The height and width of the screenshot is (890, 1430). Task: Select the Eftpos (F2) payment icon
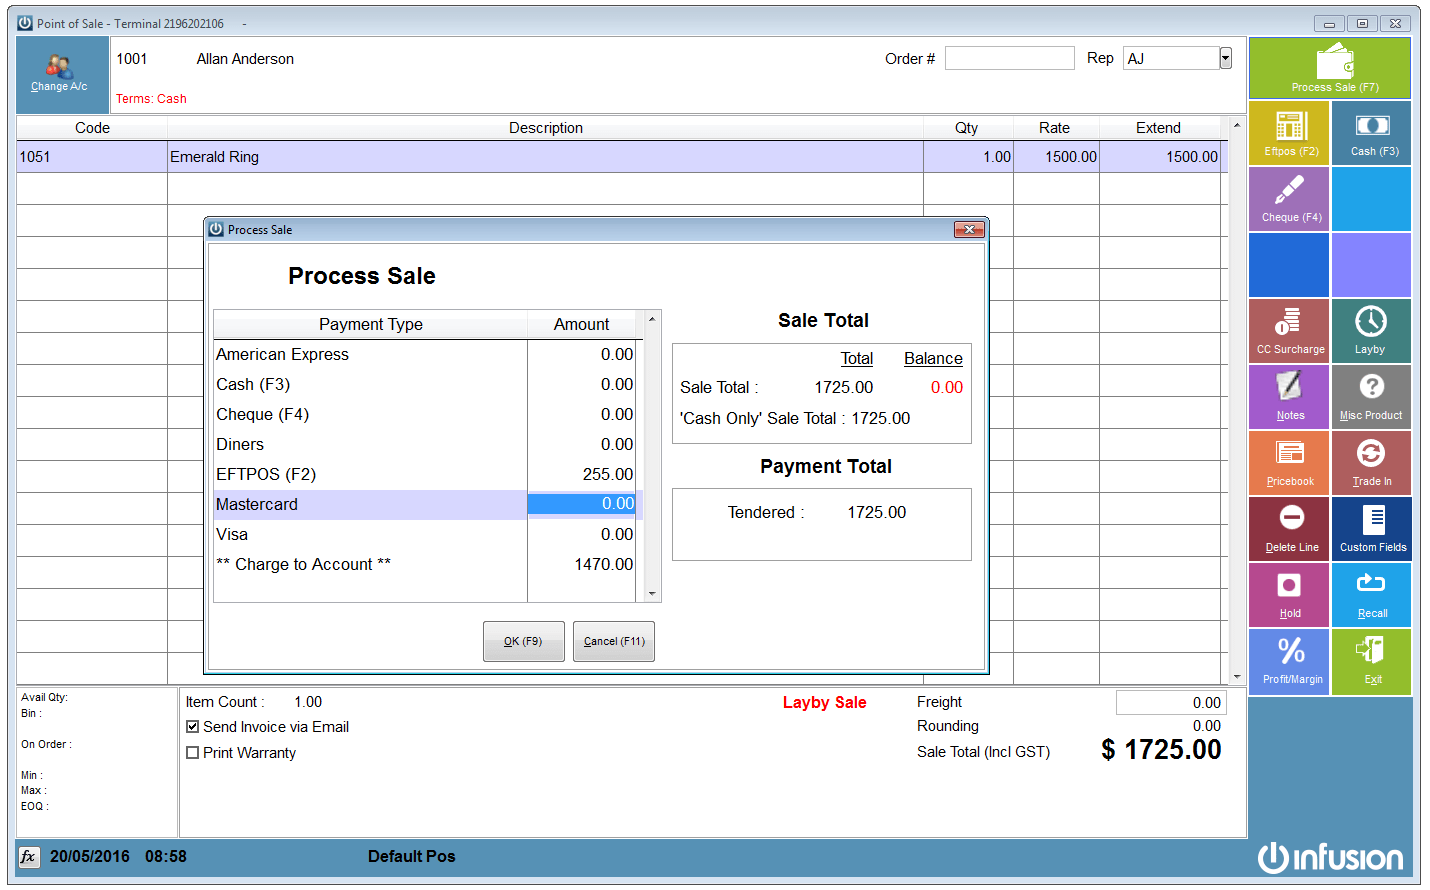coord(1289,132)
